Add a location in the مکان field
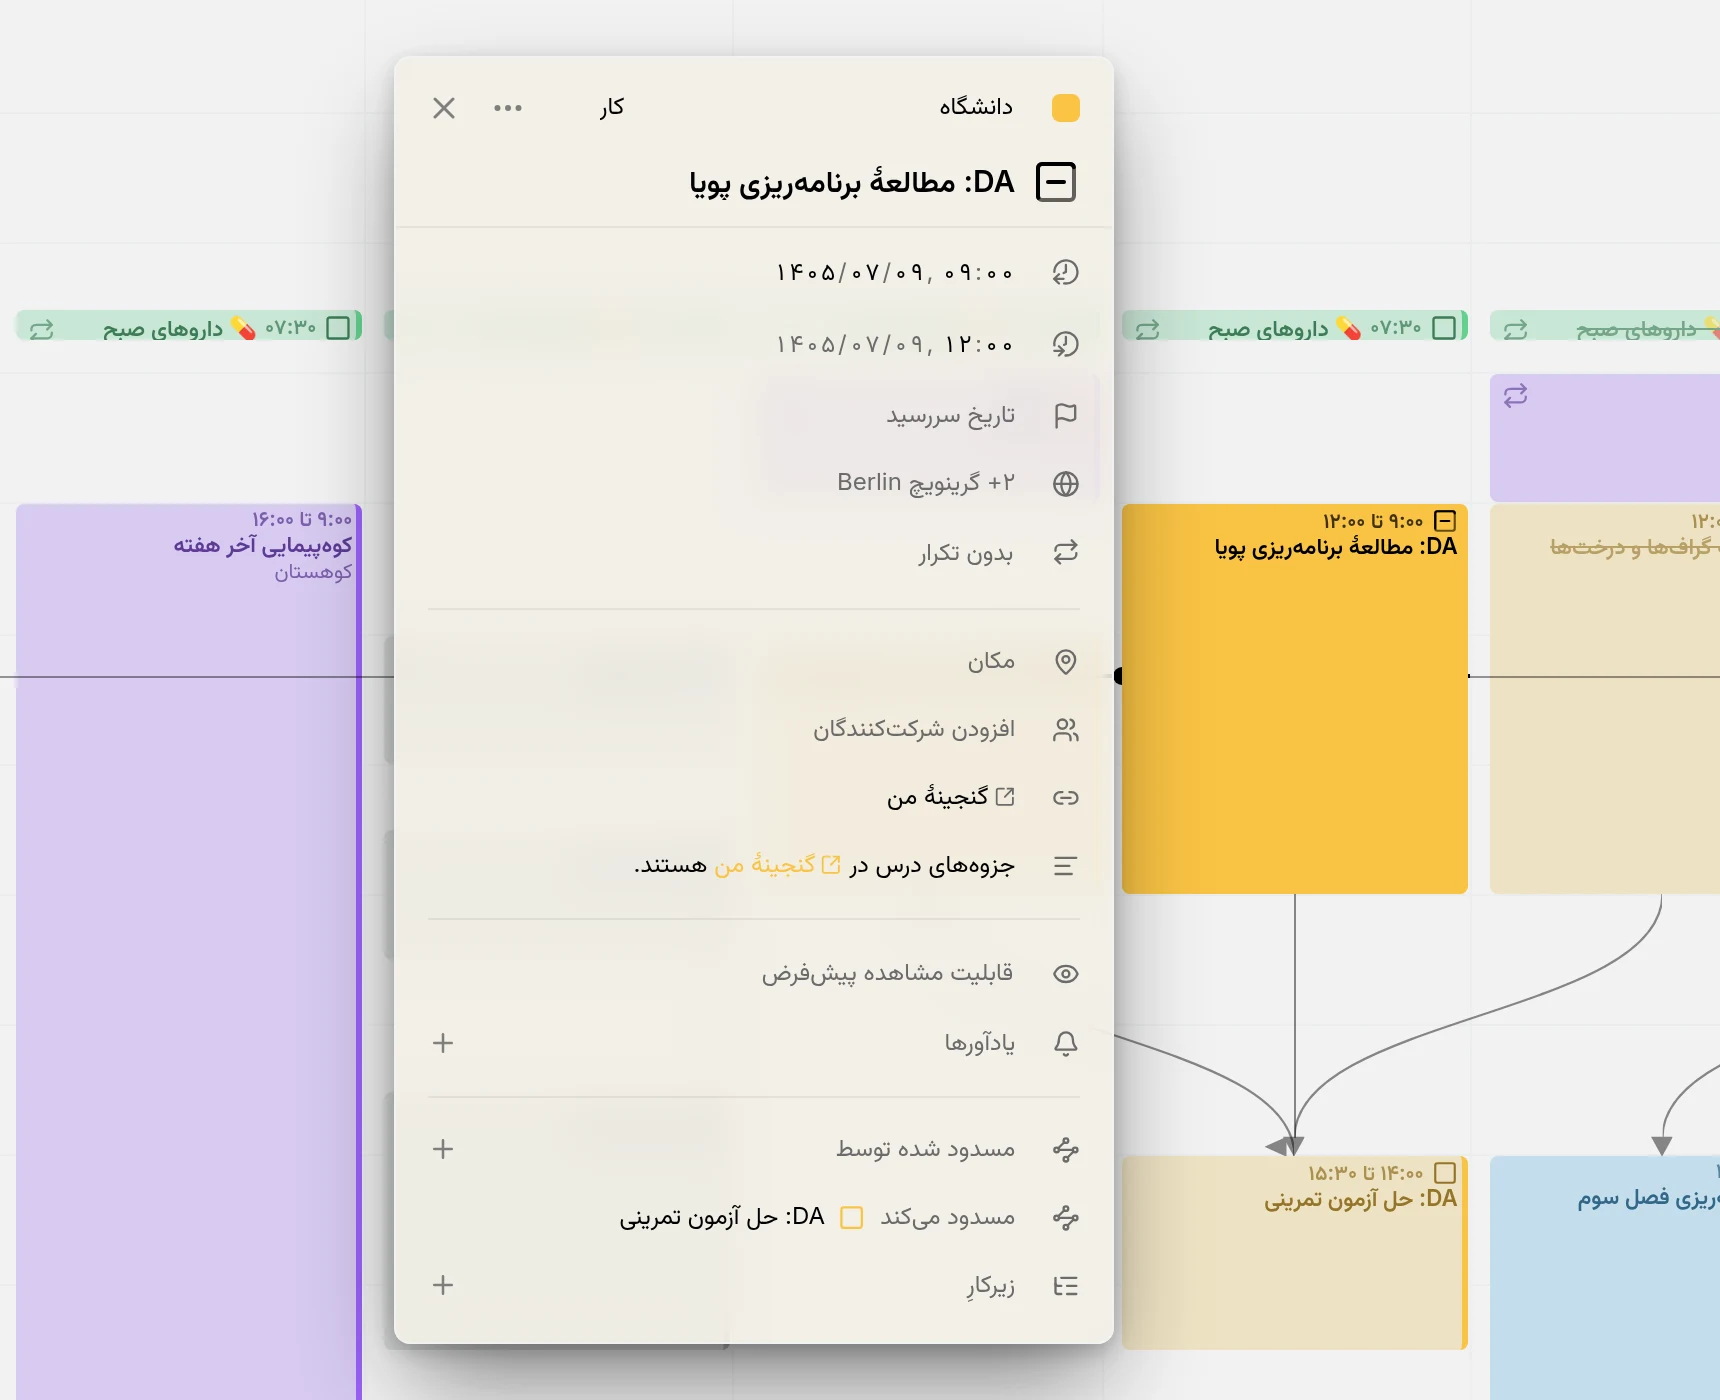This screenshot has height=1400, width=1720. [x=991, y=661]
